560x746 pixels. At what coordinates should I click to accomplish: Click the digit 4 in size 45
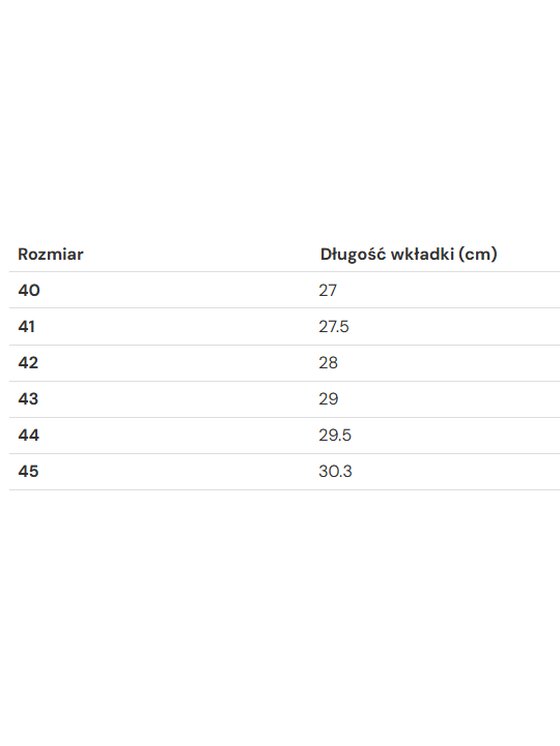tap(23, 471)
